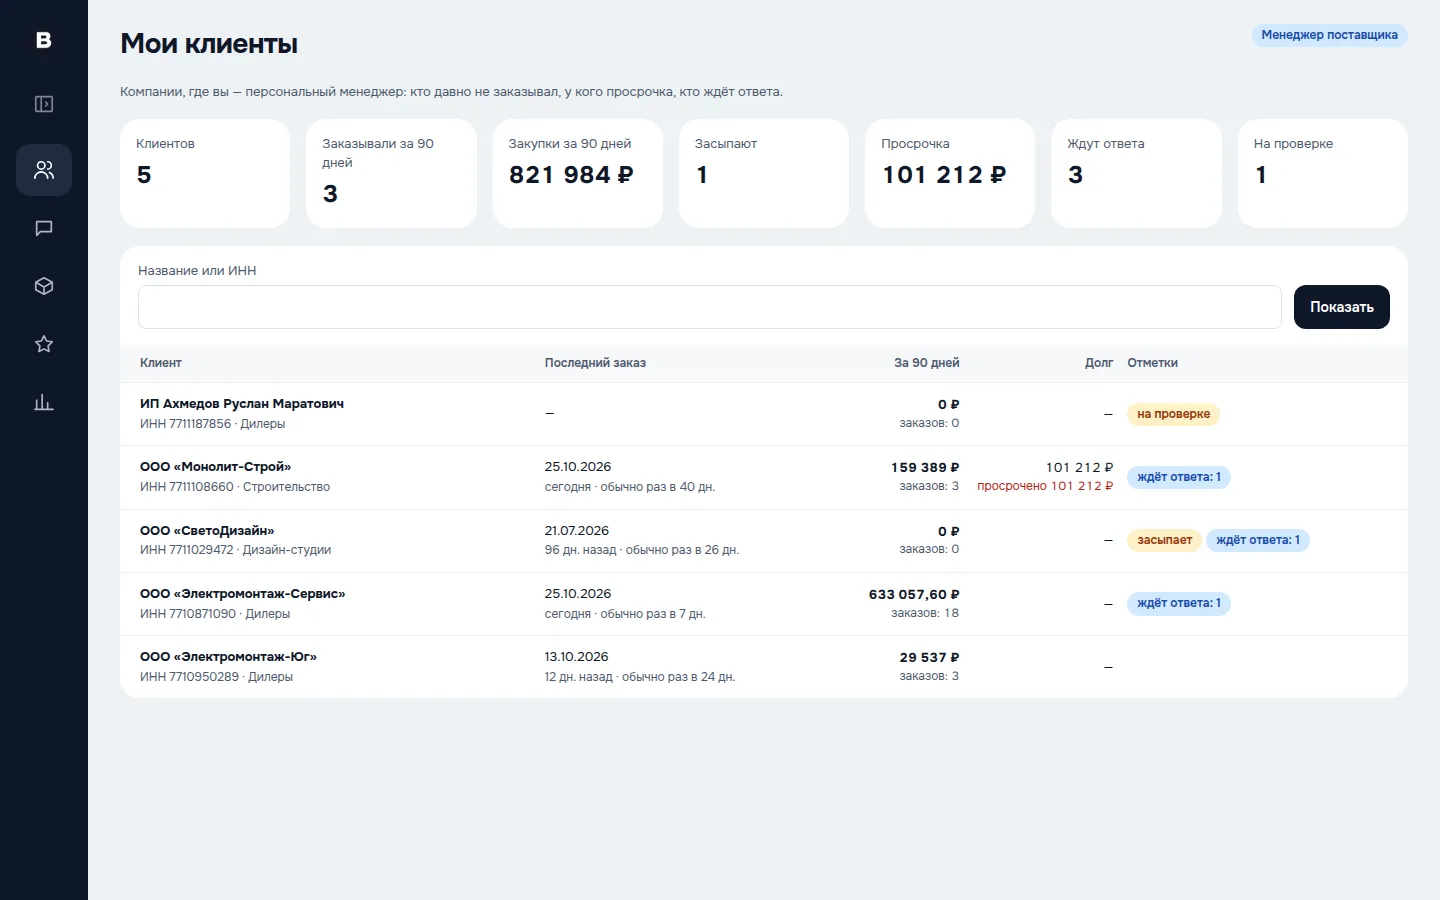Select the «Заказывали за 90 дней» card
1440x900 pixels.
click(x=391, y=174)
